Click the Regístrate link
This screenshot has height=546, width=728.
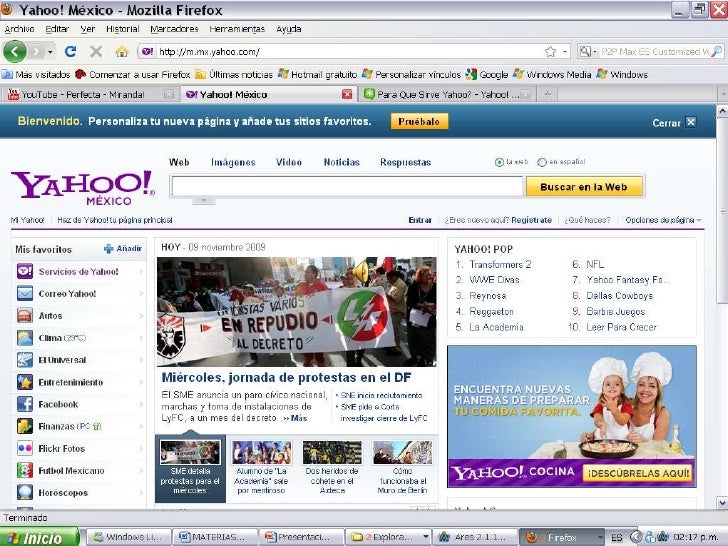532,220
